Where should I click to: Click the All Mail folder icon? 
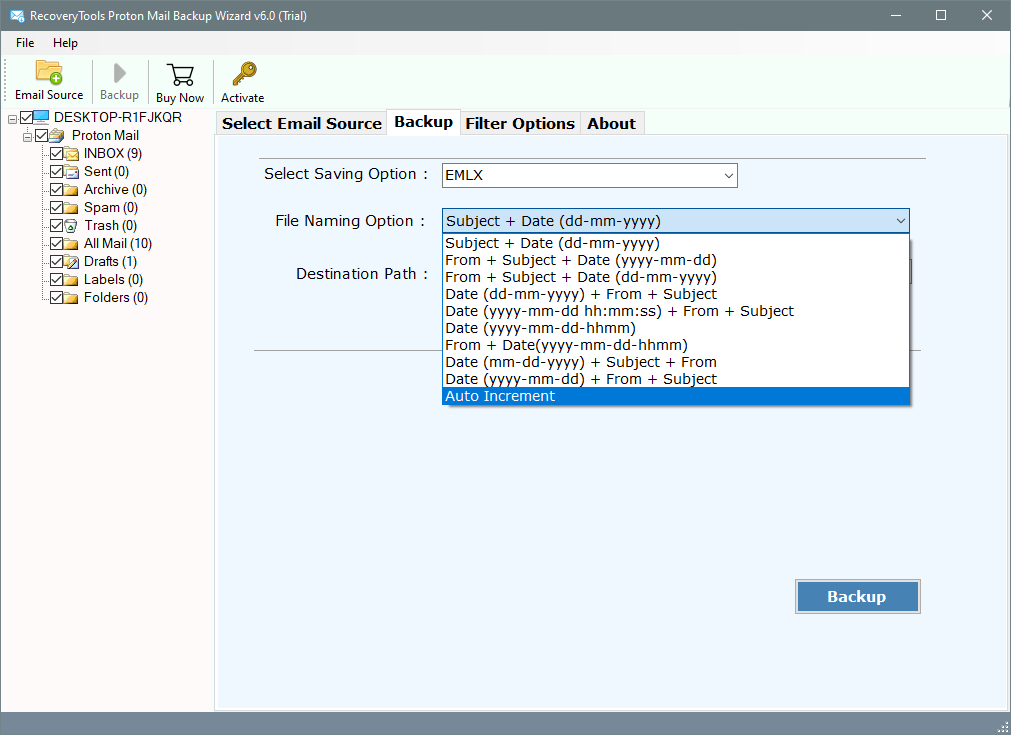coord(72,244)
